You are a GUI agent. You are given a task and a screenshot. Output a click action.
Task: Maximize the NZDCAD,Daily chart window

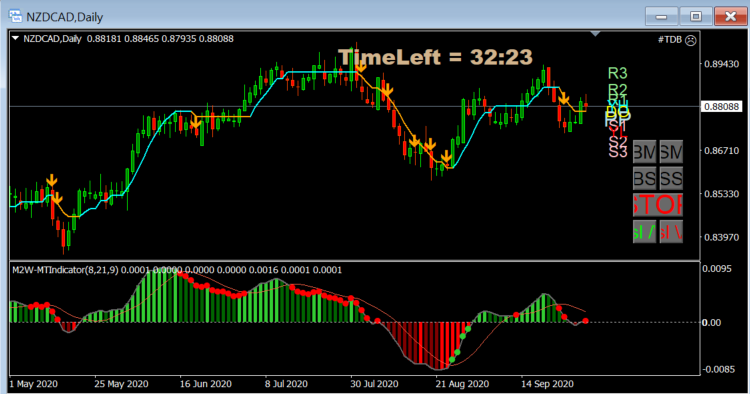[x=695, y=16]
